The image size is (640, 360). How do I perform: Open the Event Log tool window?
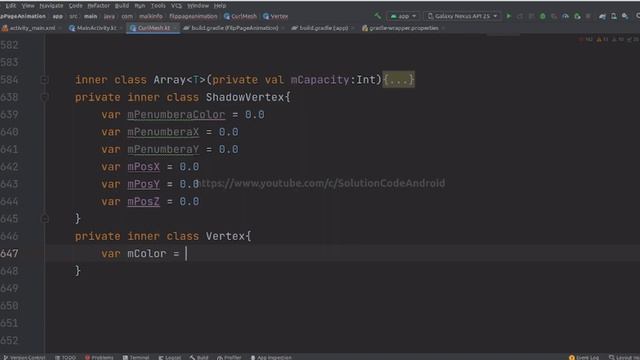tap(584, 357)
